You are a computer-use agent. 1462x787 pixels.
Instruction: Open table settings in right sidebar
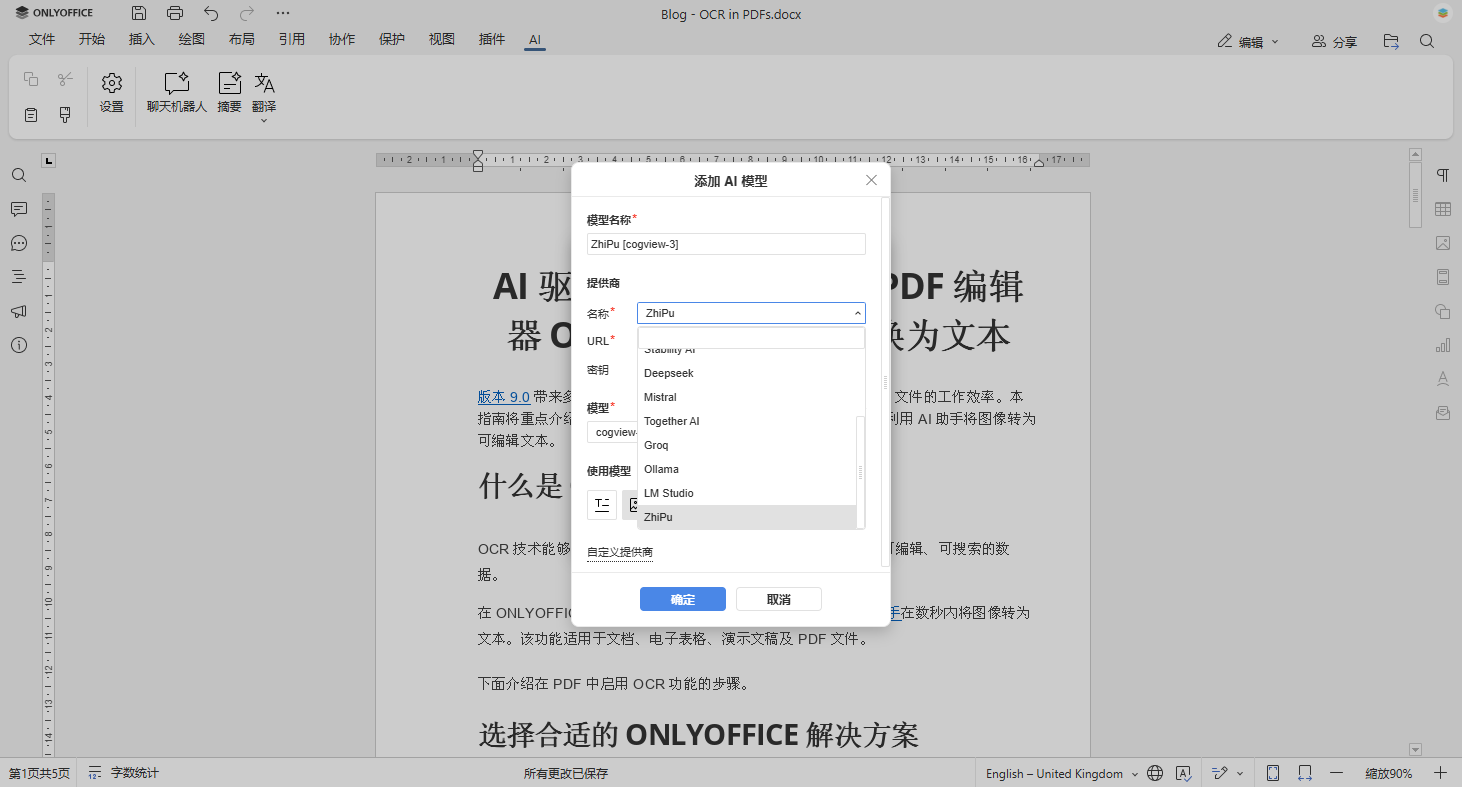click(x=1443, y=209)
